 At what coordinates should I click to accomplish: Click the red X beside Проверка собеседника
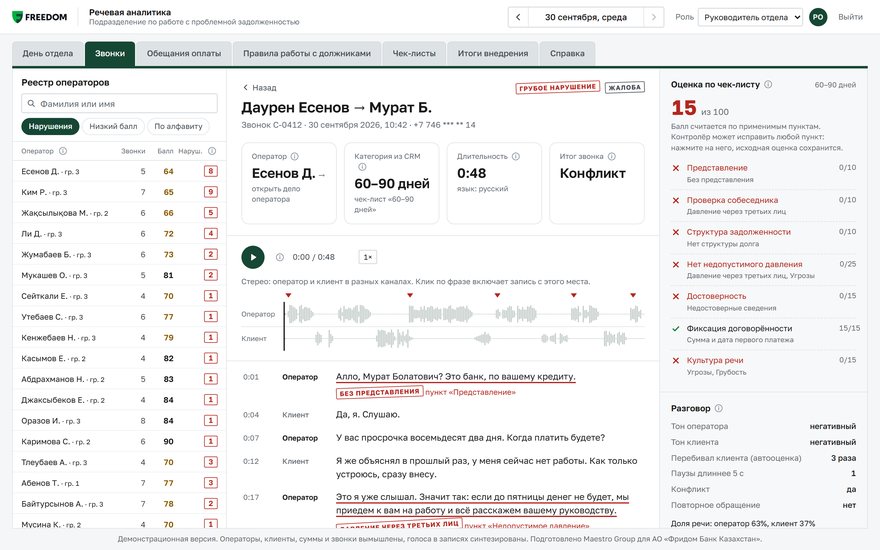pyautogui.click(x=676, y=200)
